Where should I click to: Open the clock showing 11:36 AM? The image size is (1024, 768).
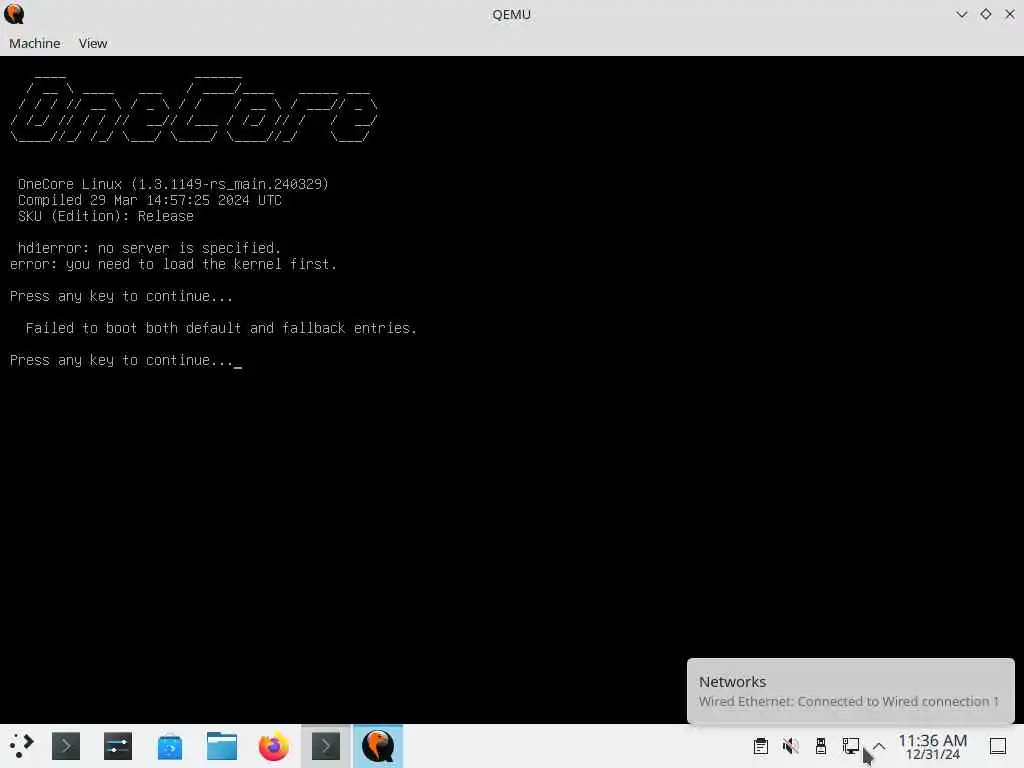(933, 746)
